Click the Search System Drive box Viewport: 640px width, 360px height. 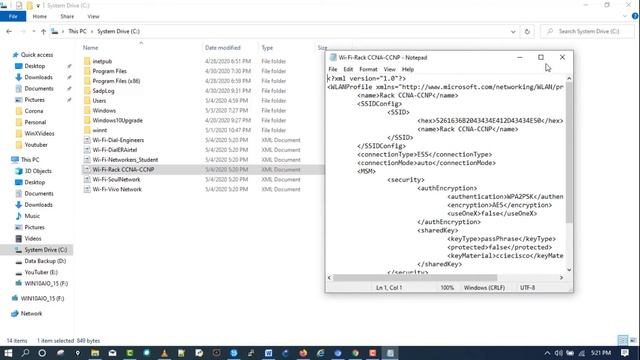[588, 31]
